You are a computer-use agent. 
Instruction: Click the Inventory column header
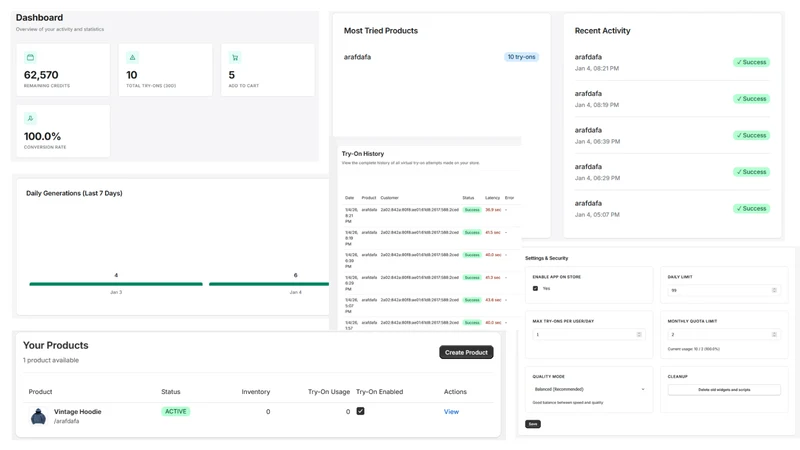point(256,392)
